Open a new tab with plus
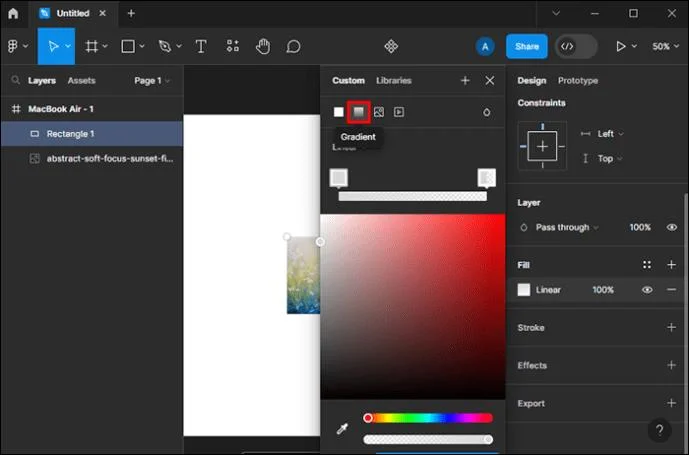This screenshot has width=689, height=455. tap(131, 13)
